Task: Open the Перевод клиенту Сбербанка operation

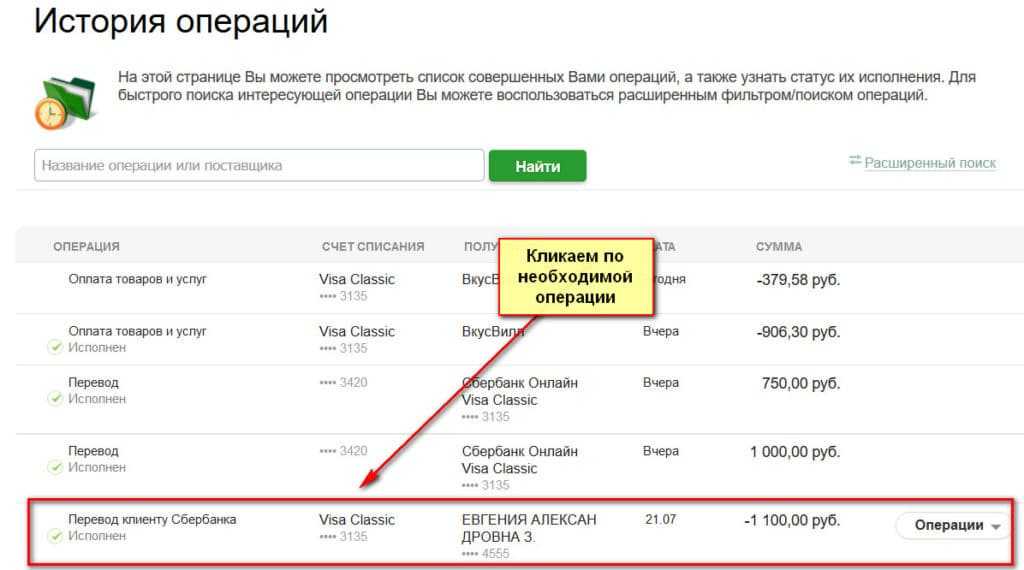Action: point(521,533)
